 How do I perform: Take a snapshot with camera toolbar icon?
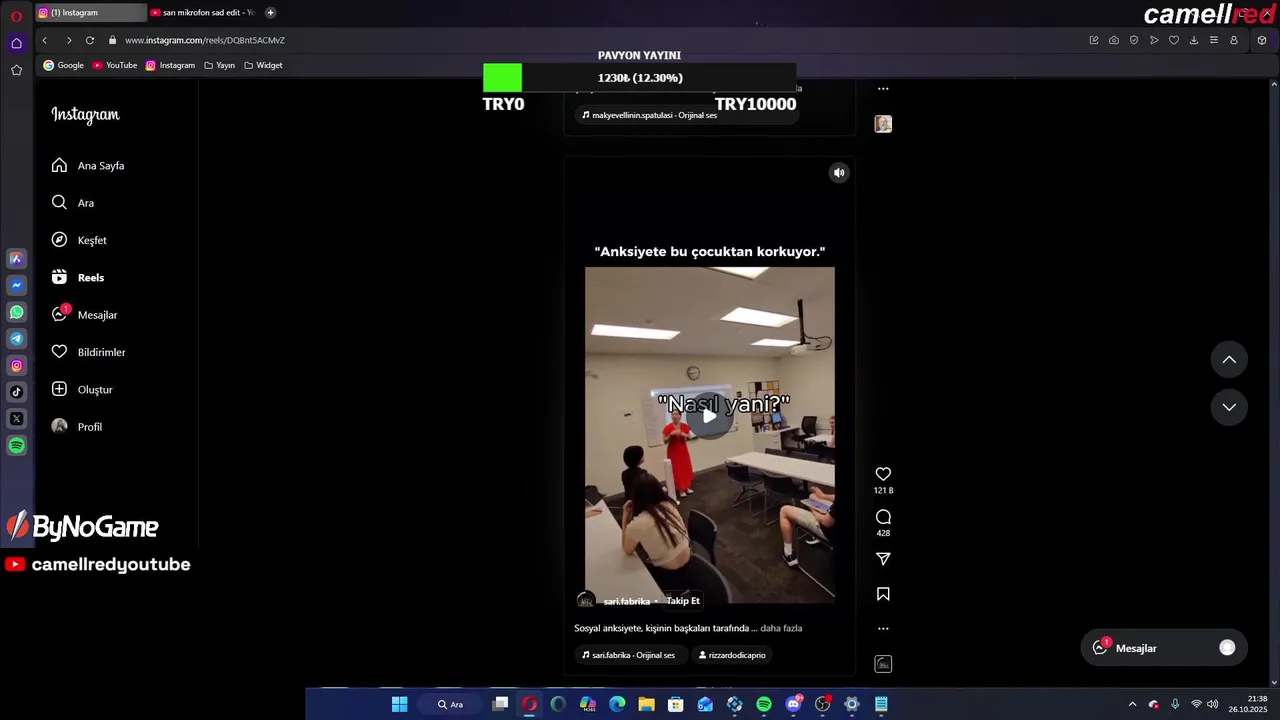coord(1114,40)
